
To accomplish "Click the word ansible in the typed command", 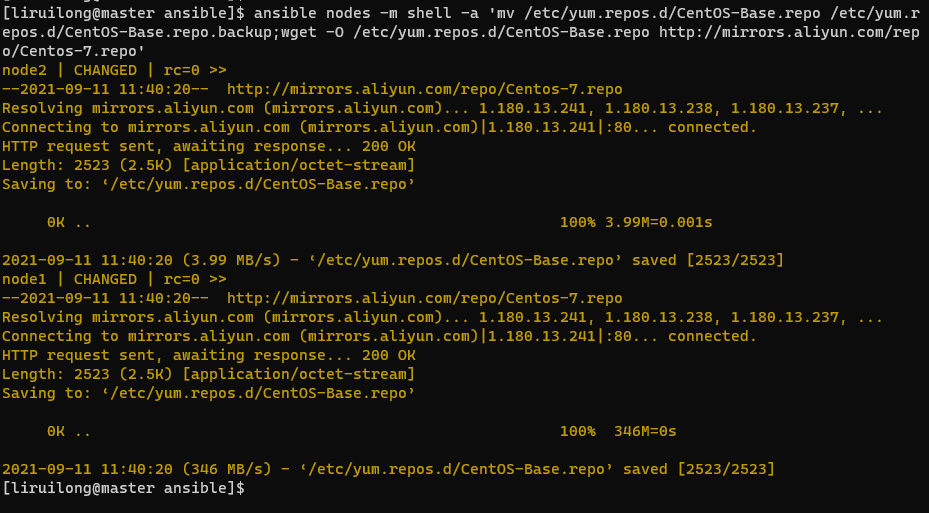I will 287,12.
